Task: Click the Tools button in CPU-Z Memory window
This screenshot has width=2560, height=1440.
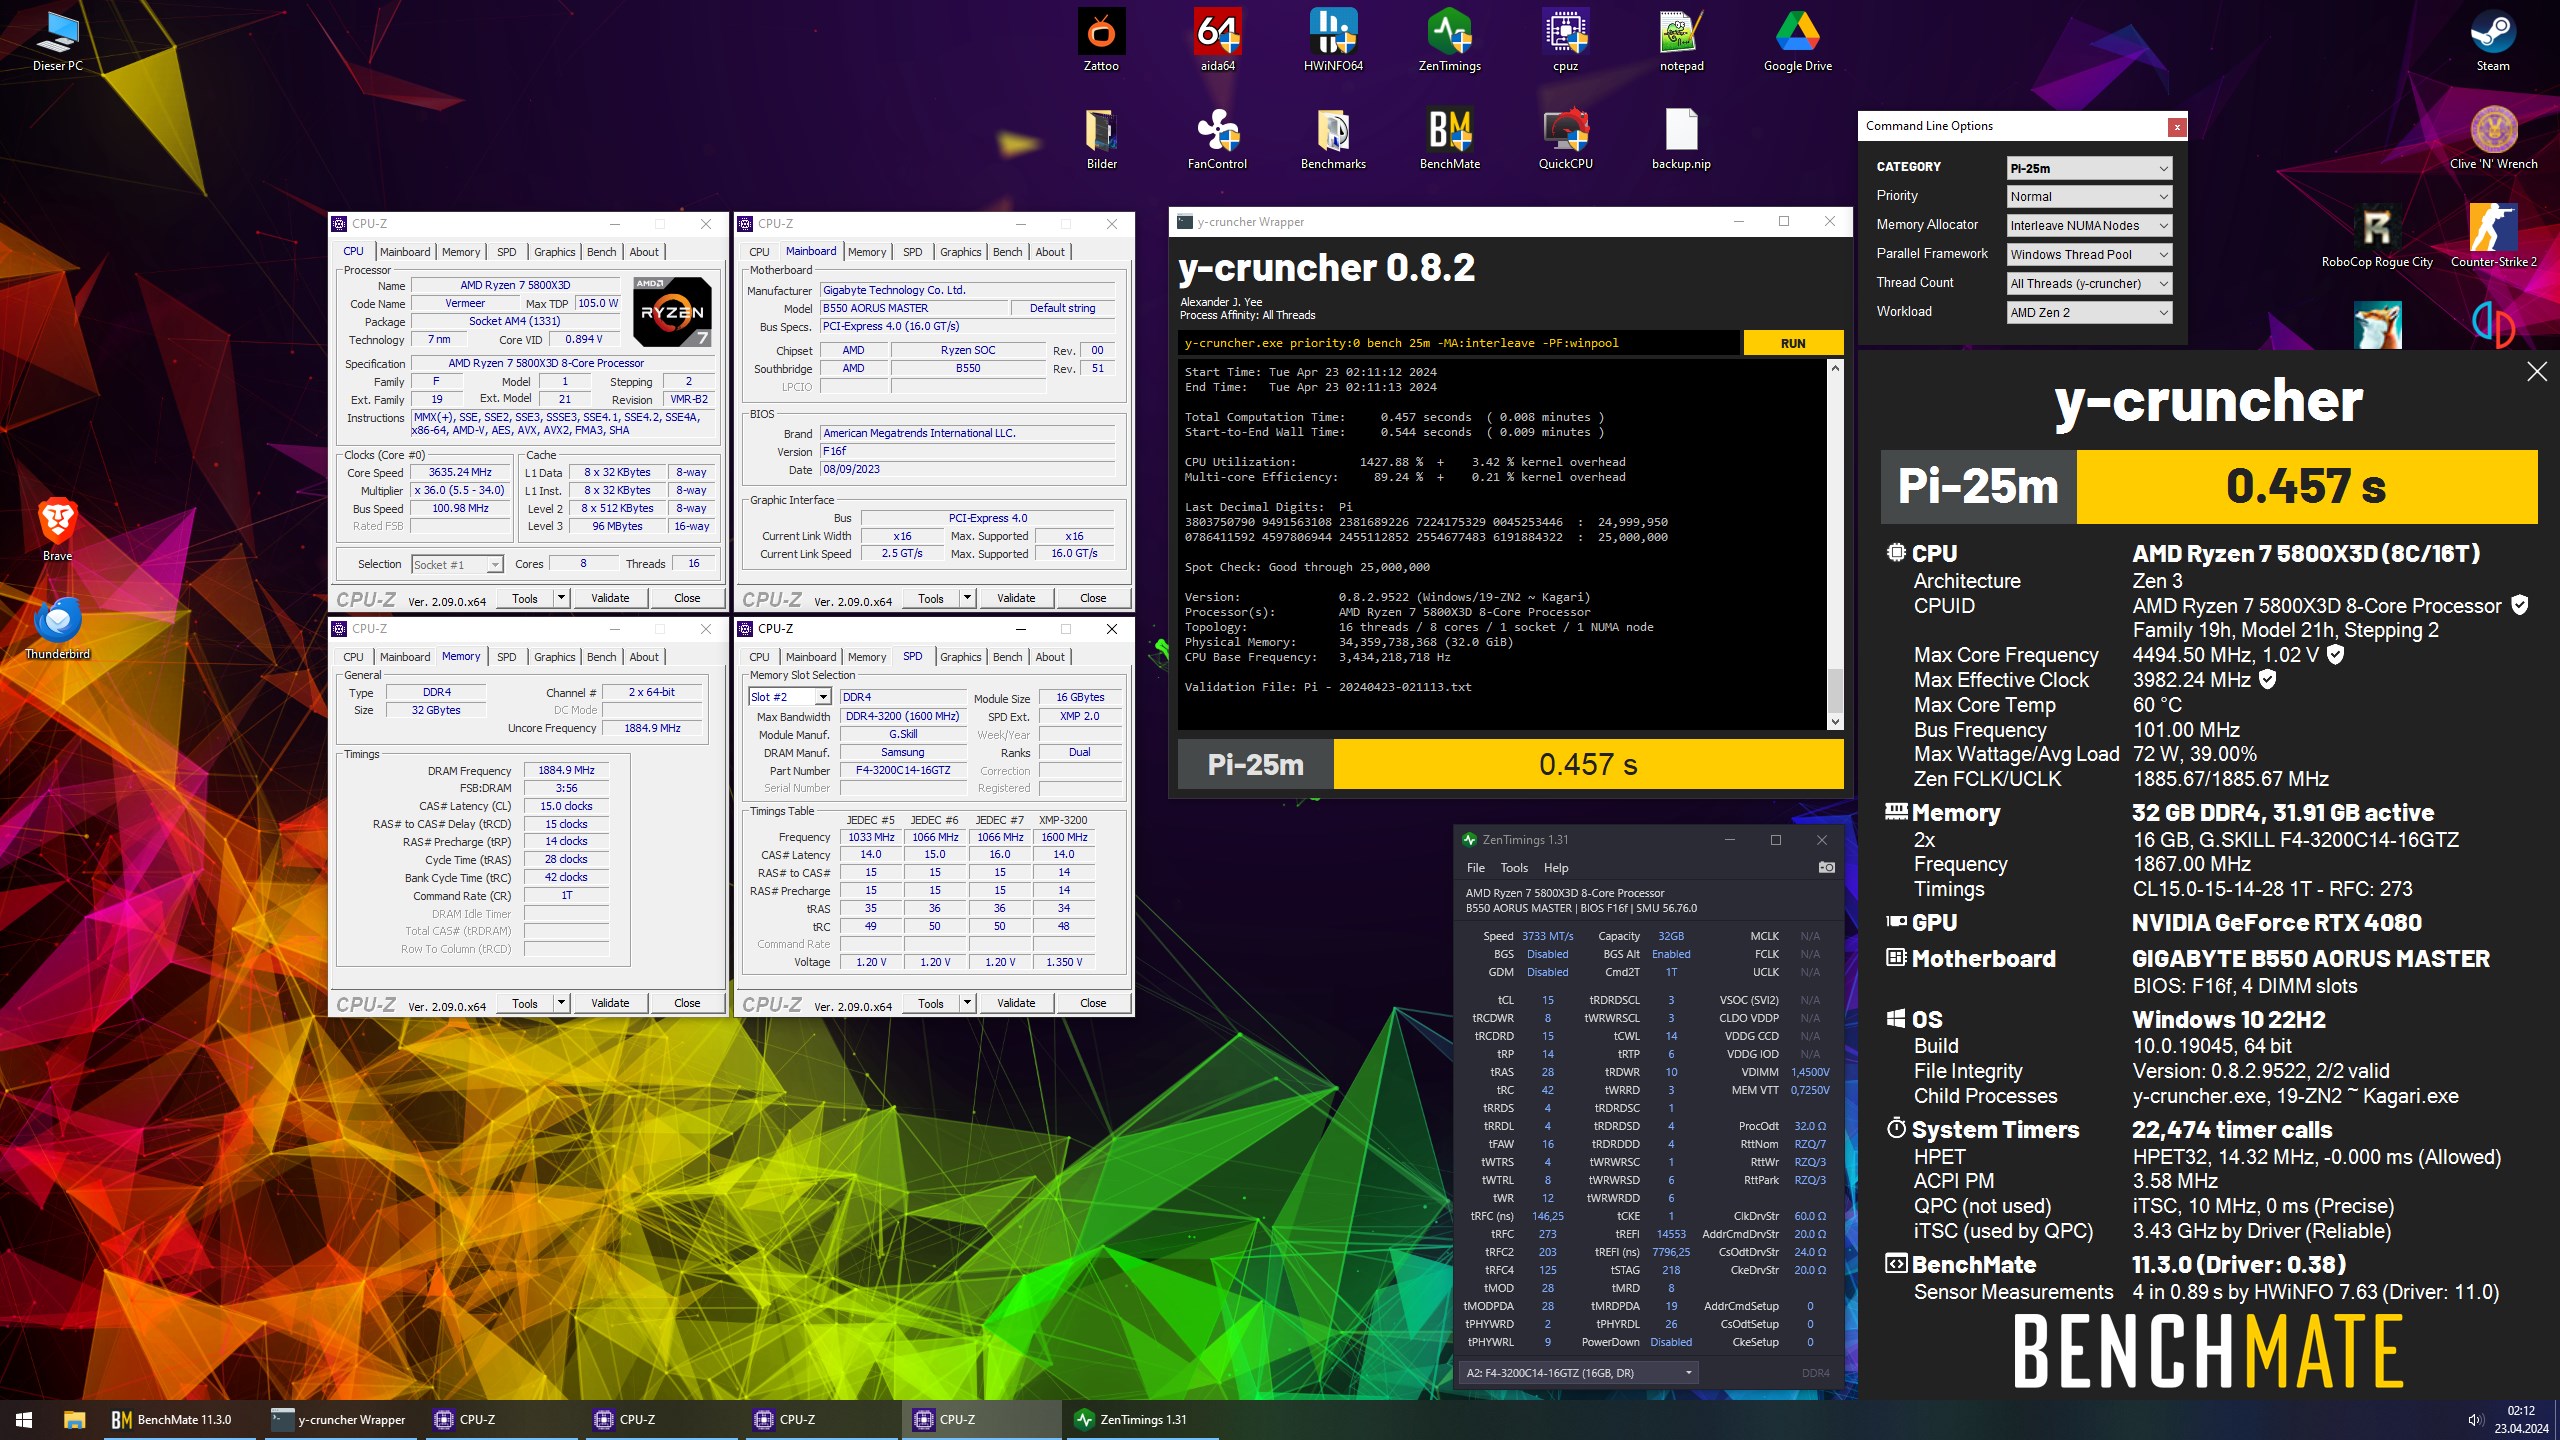Action: tap(525, 1003)
